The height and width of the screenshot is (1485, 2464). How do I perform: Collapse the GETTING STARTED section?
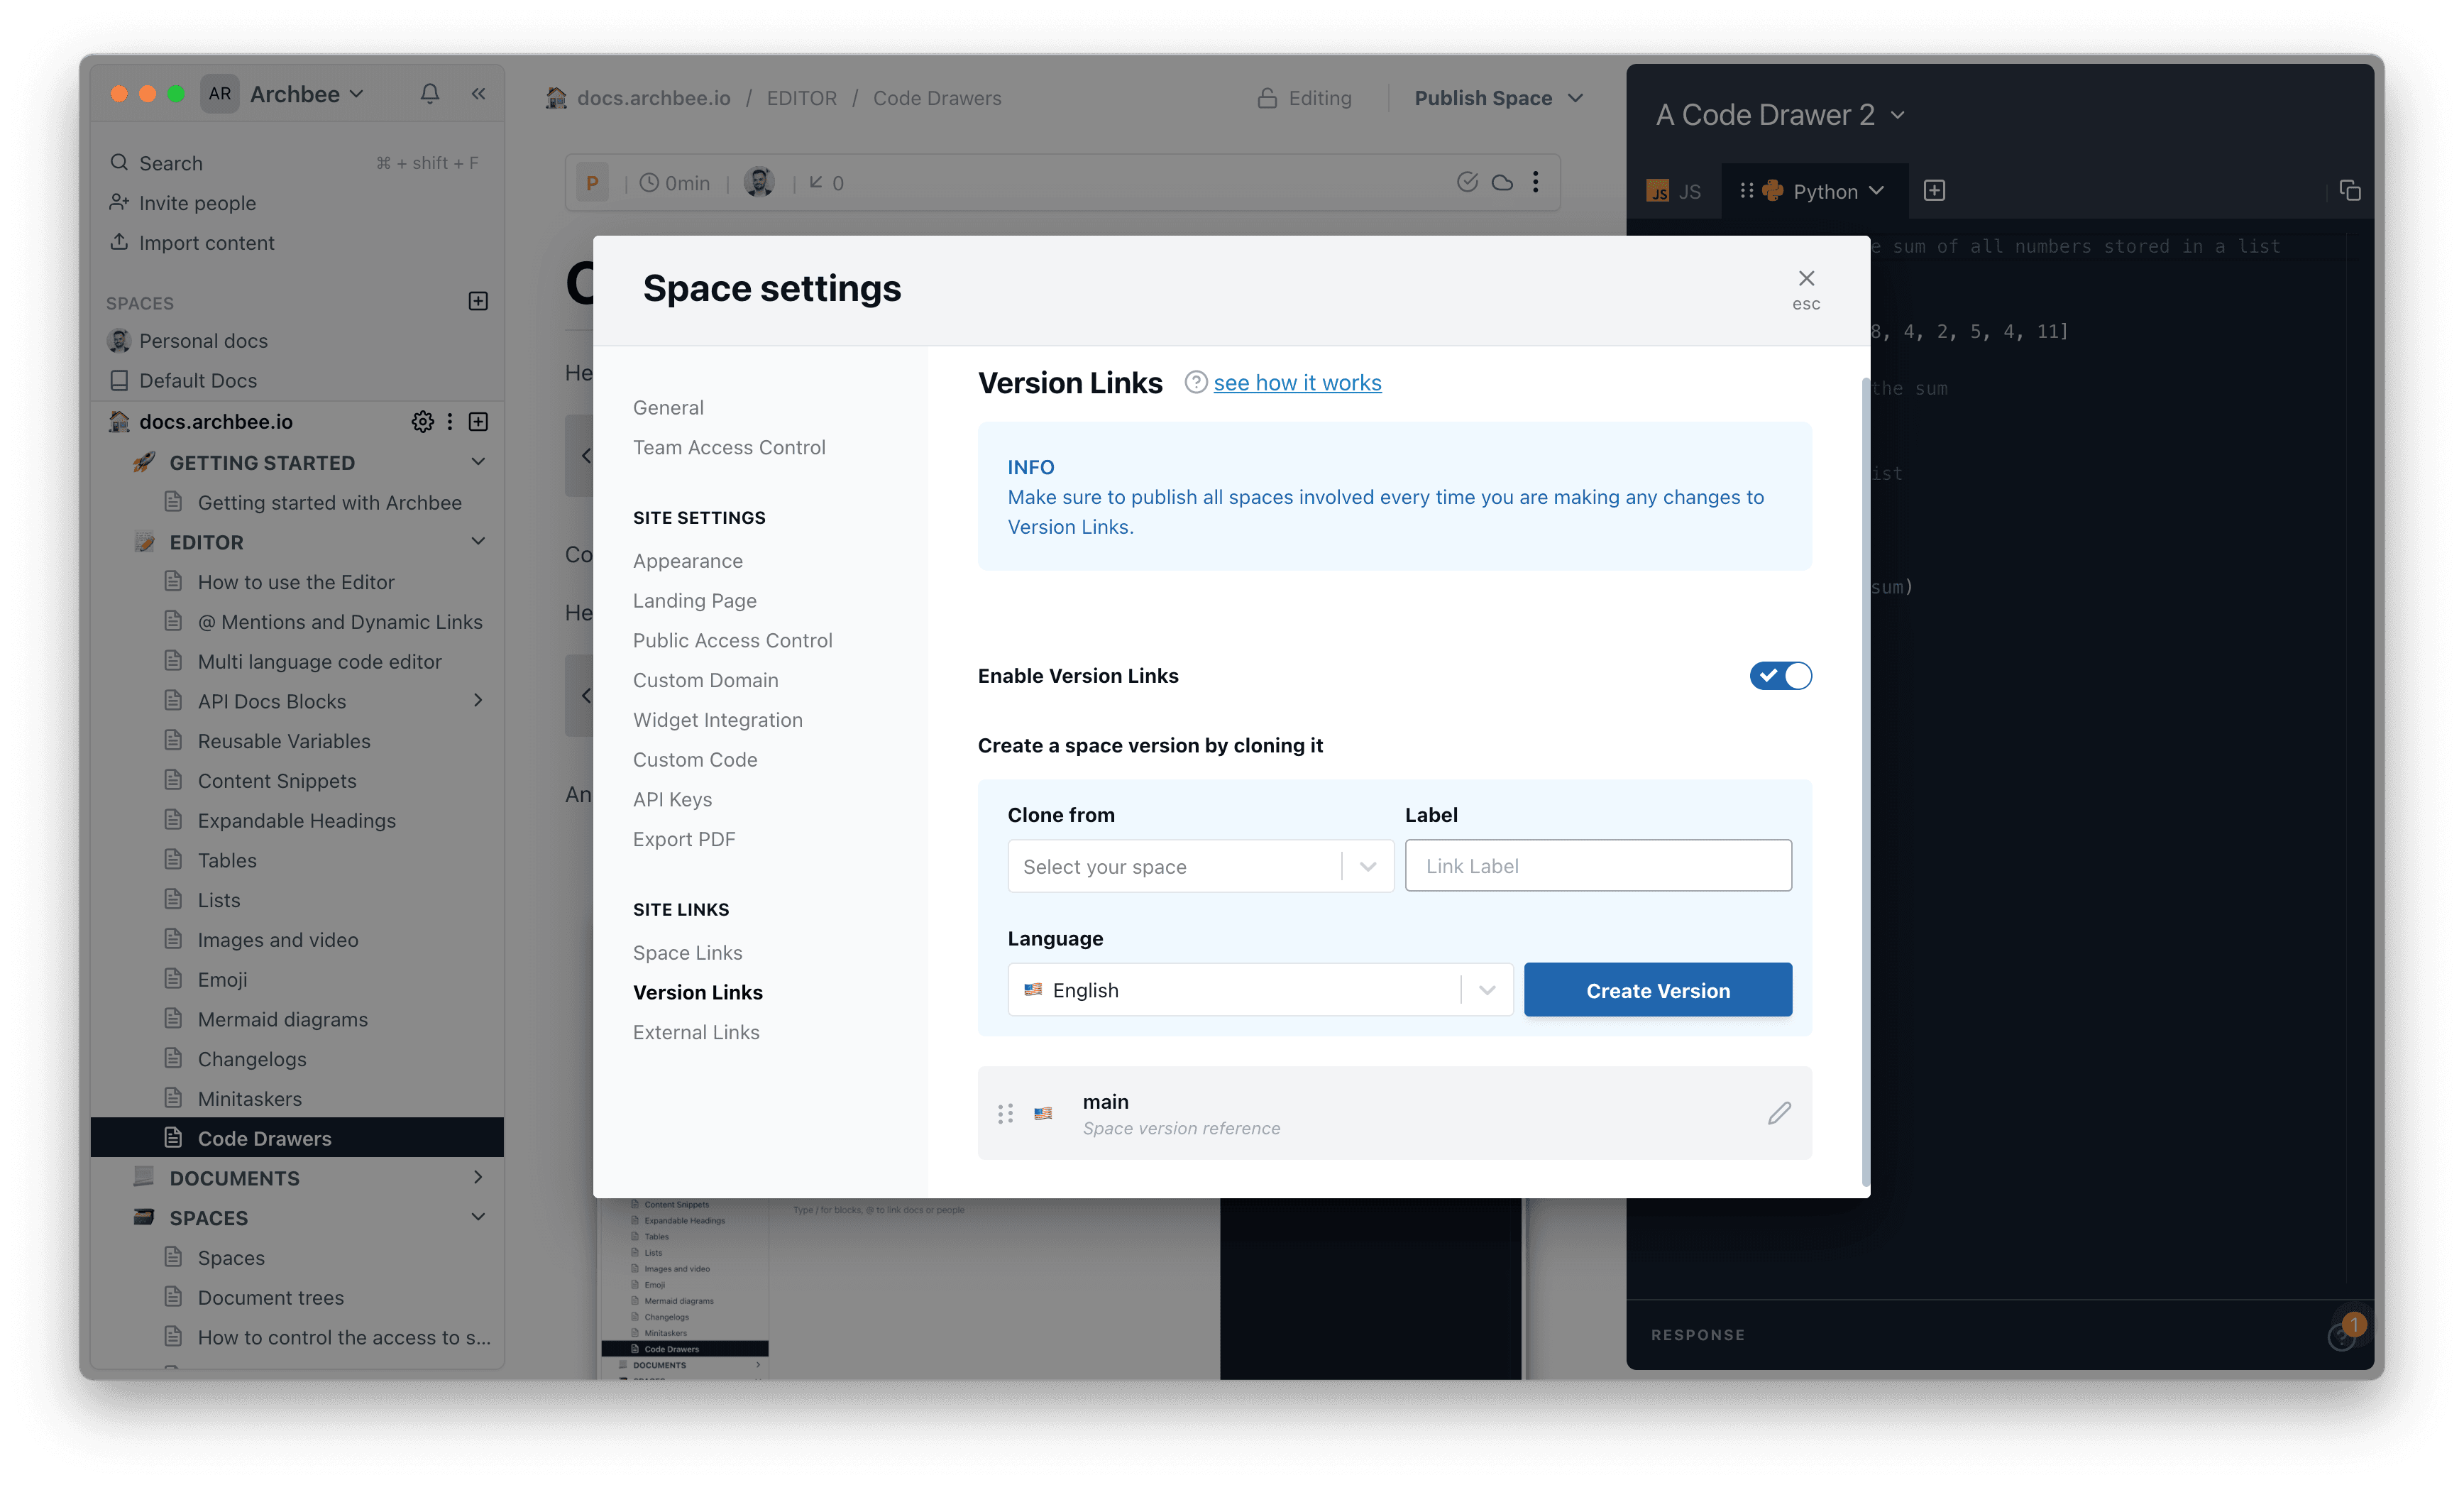(x=478, y=462)
